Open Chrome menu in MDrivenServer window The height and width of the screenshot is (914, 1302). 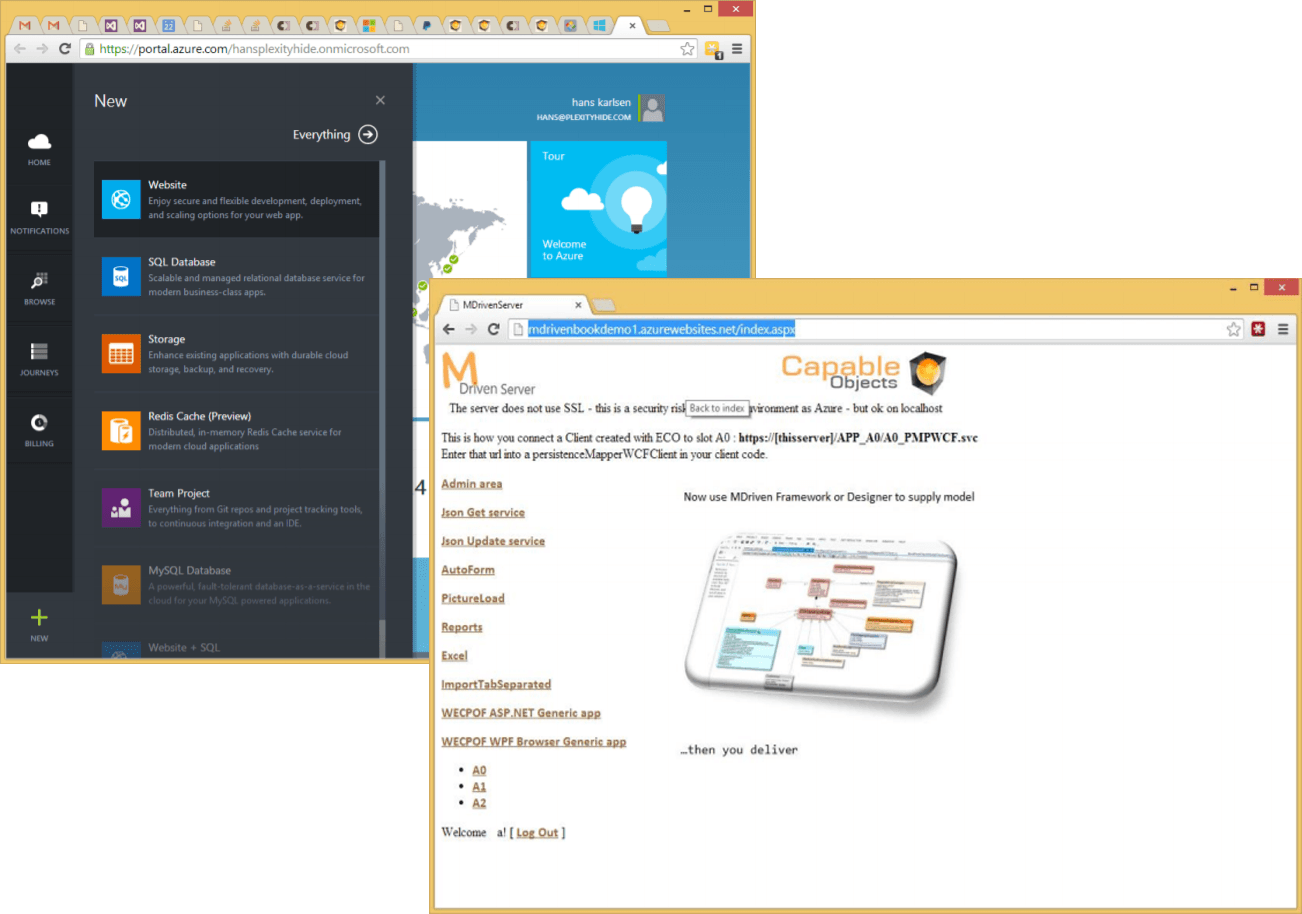(x=1283, y=329)
